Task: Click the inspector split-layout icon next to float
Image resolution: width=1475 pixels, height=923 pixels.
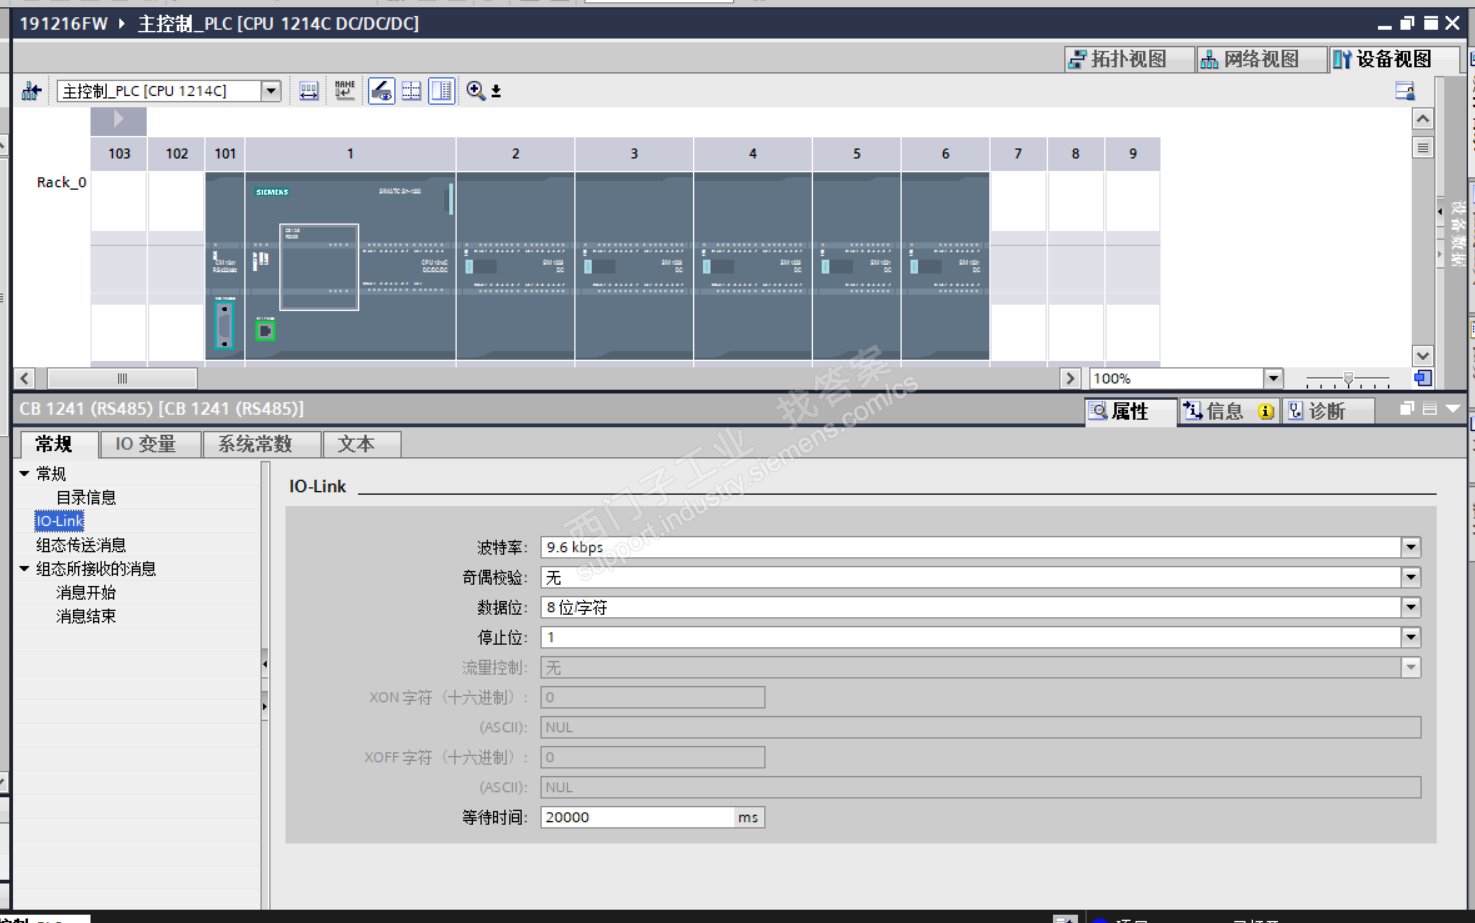Action: click(x=1430, y=409)
